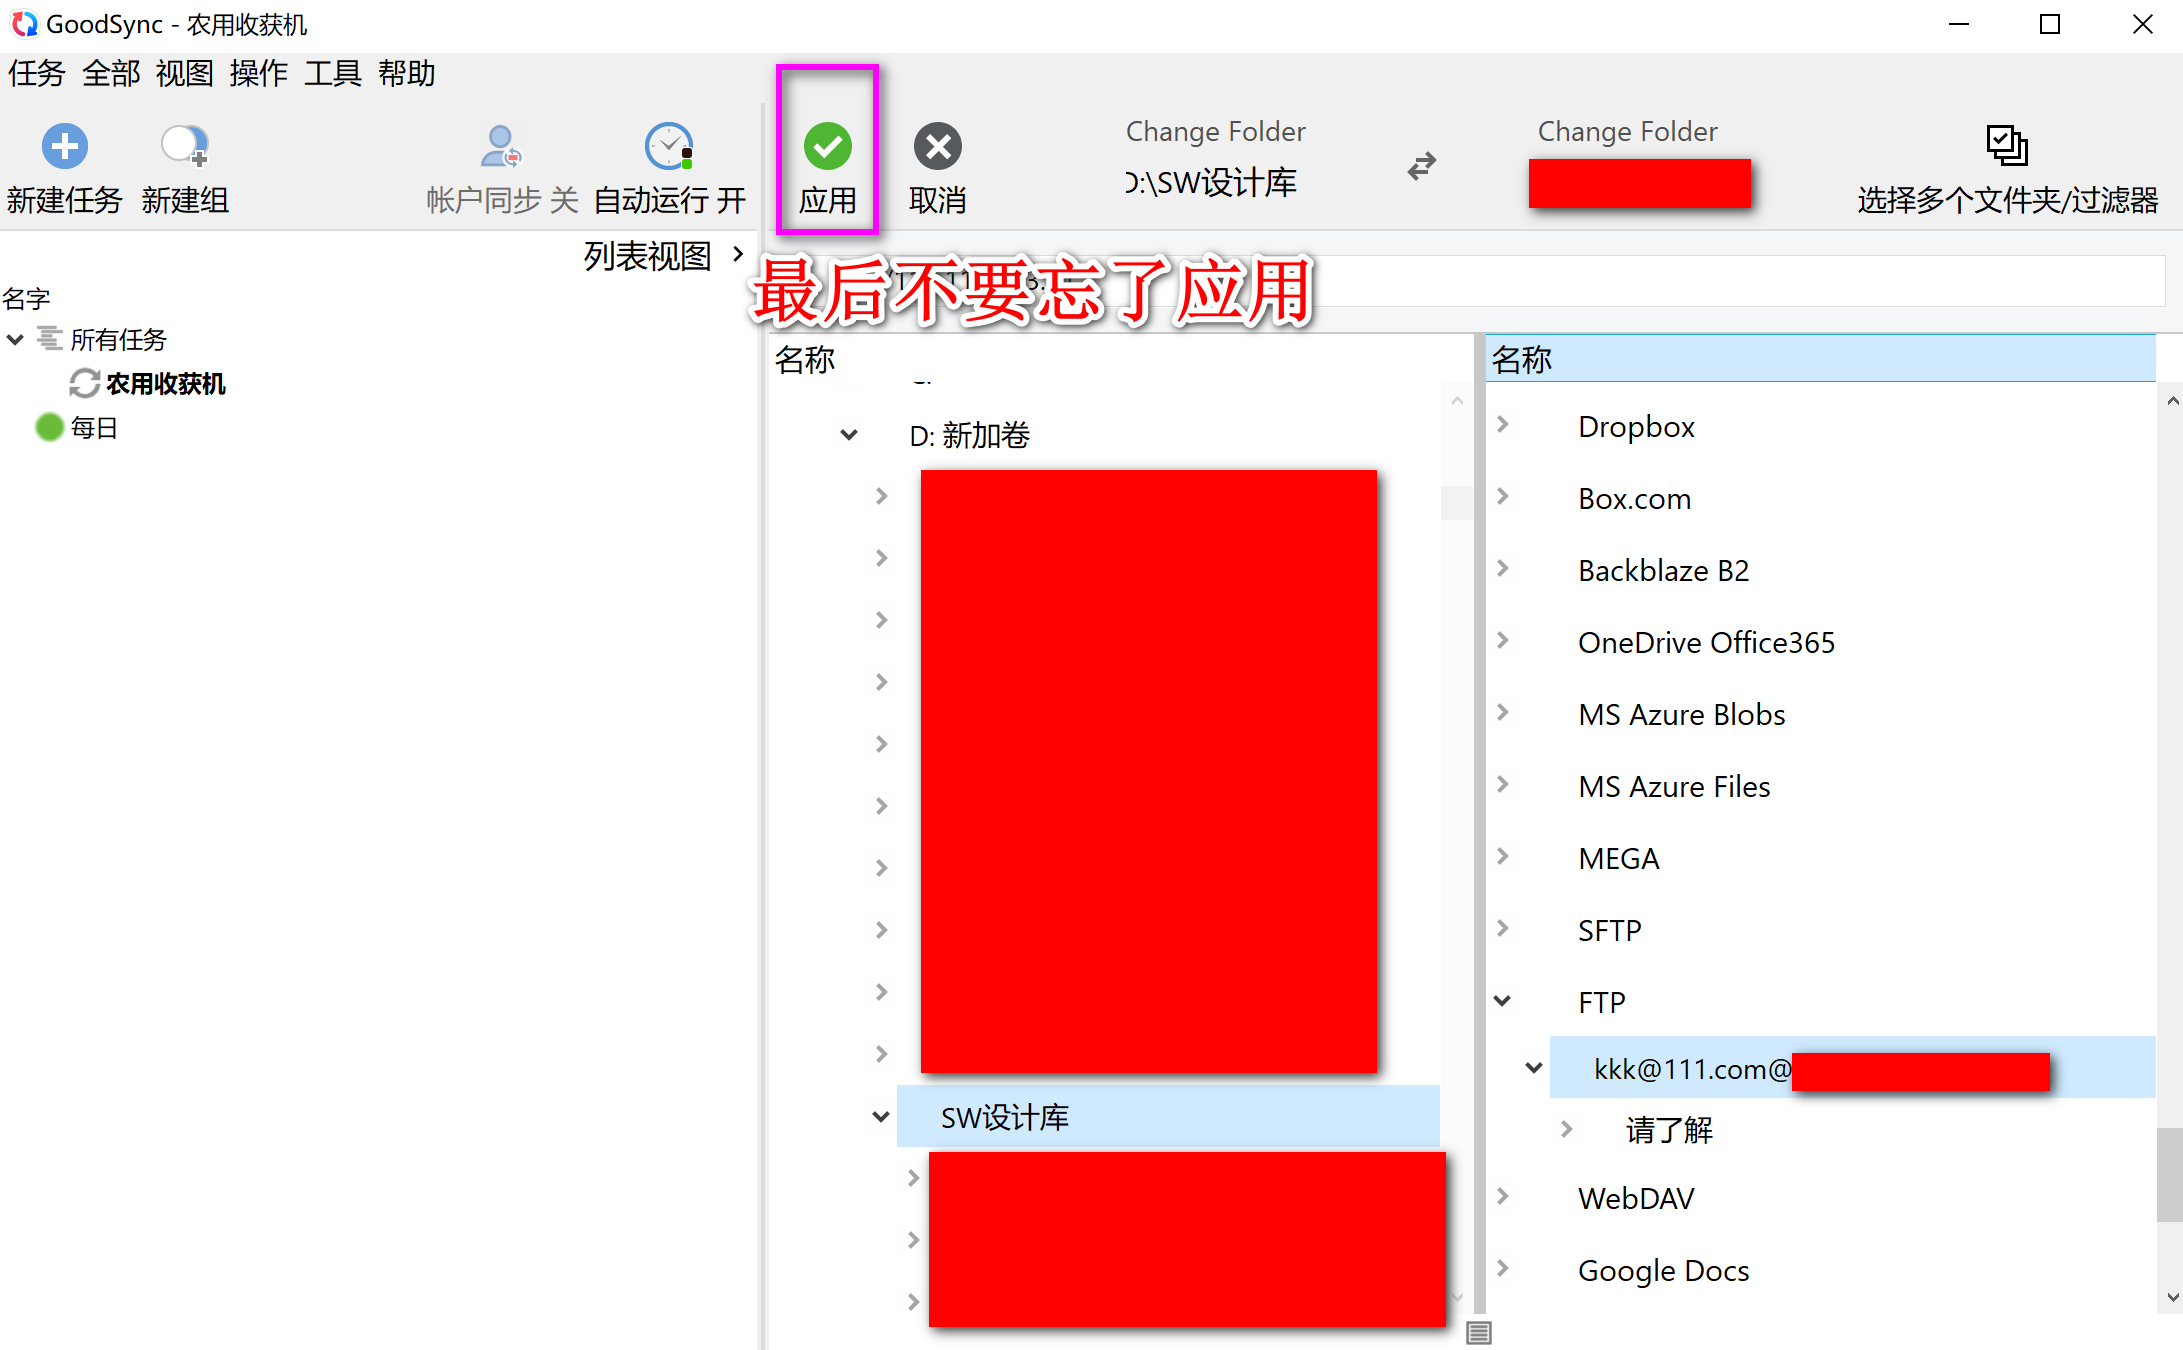Expand the MS Azure Blobs node
Screen dimensions: 2183x1350
coord(1503,713)
